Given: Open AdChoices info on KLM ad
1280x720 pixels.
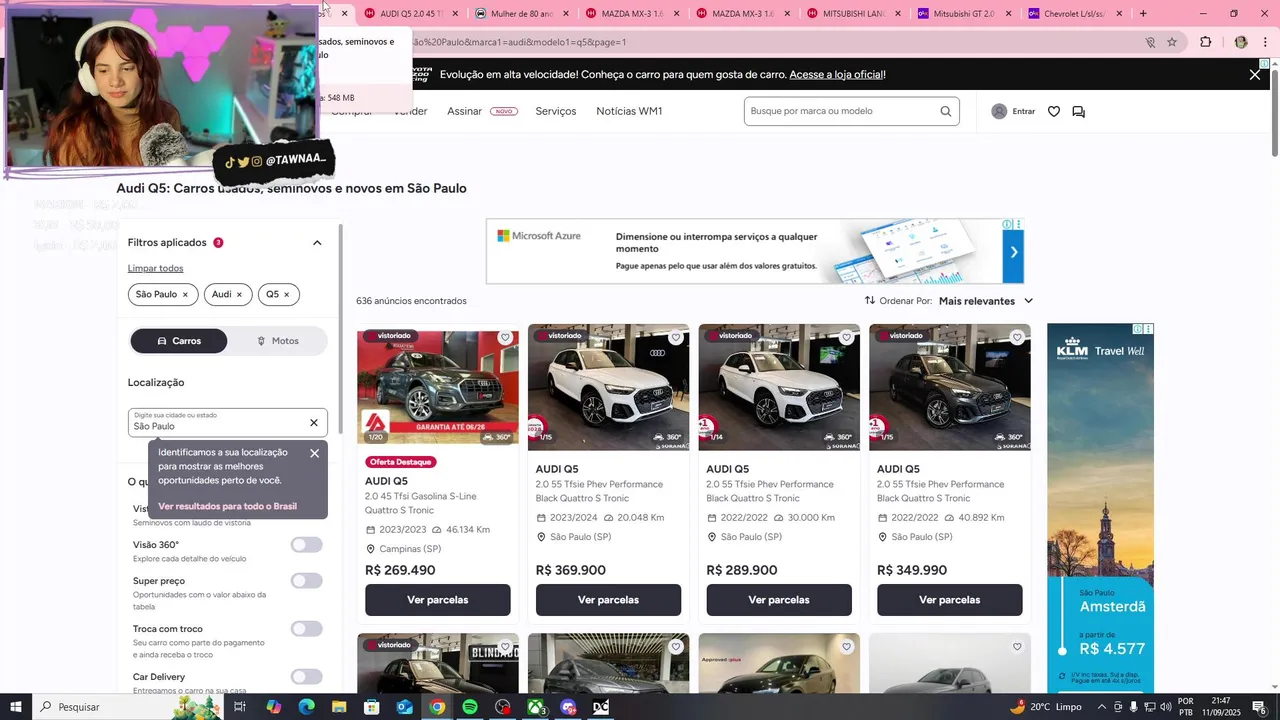Looking at the screenshot, I should coord(1138,329).
